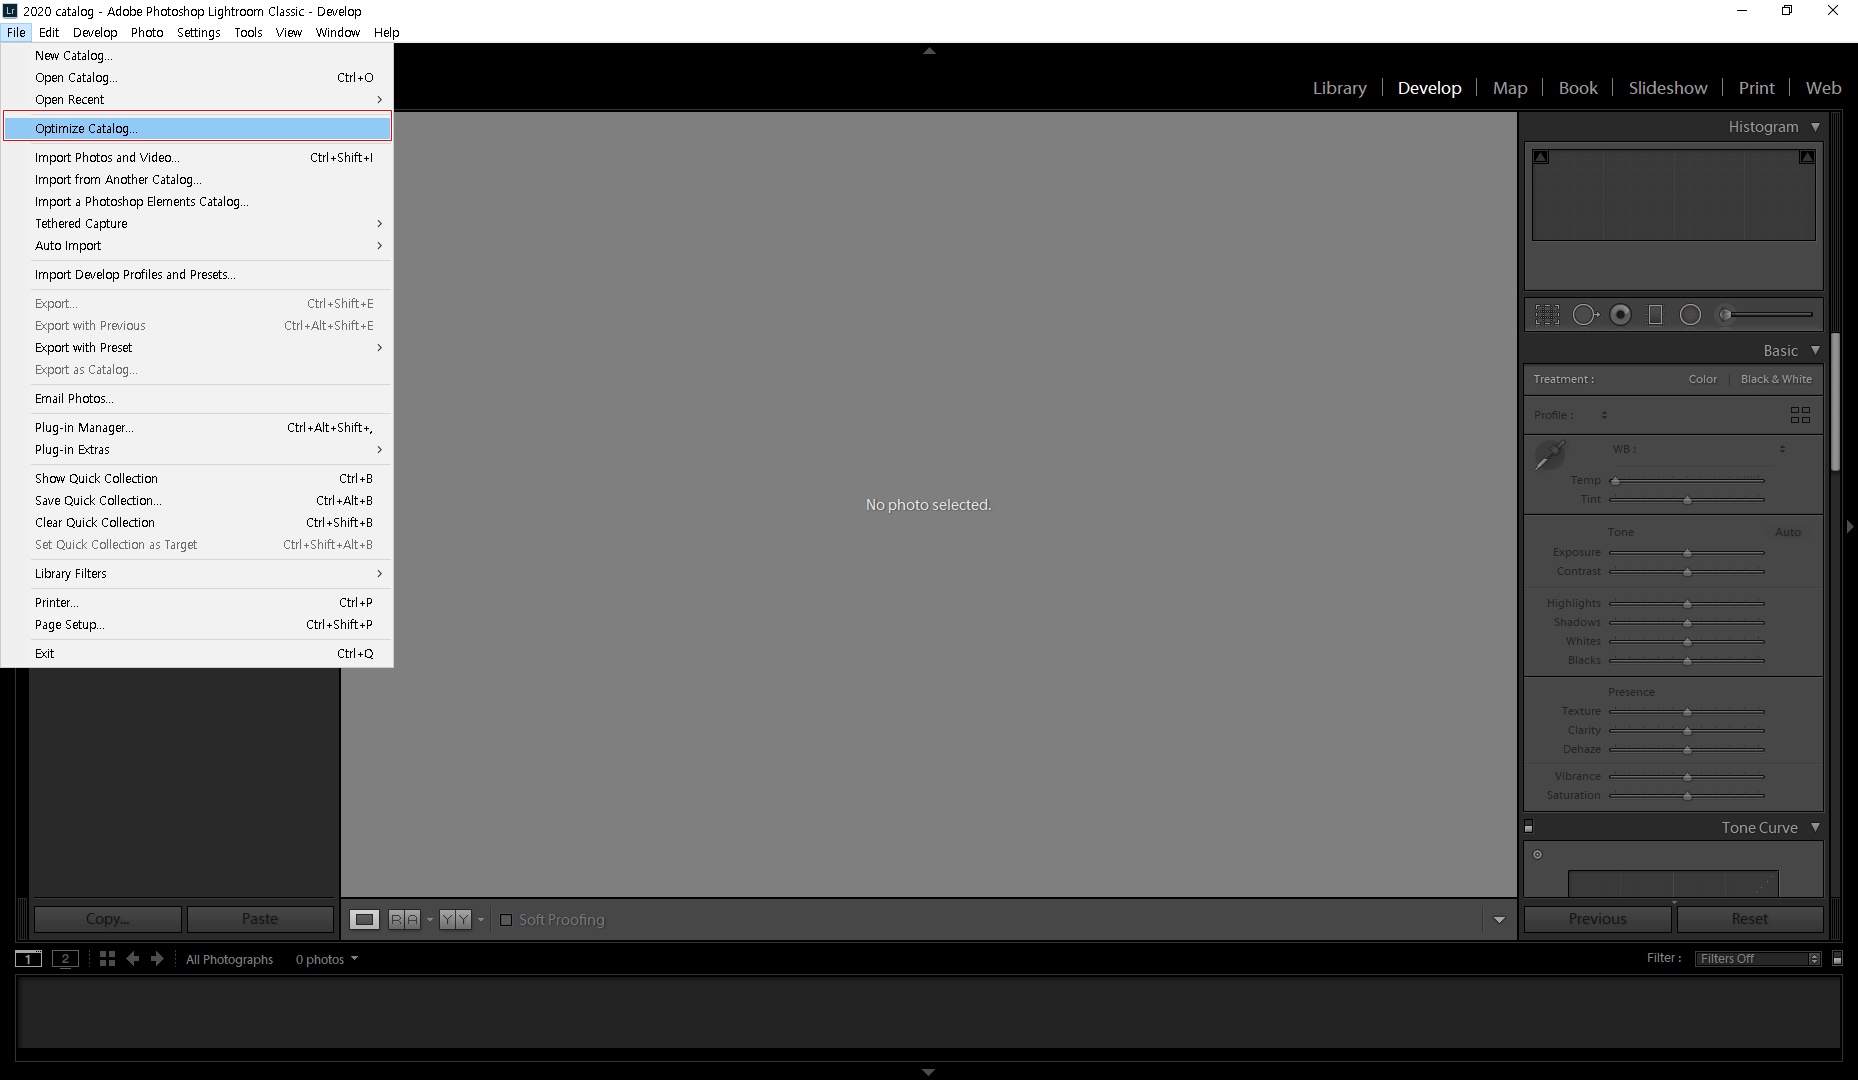Open the Filters Off dropdown
The image size is (1858, 1080).
pyautogui.click(x=1759, y=959)
